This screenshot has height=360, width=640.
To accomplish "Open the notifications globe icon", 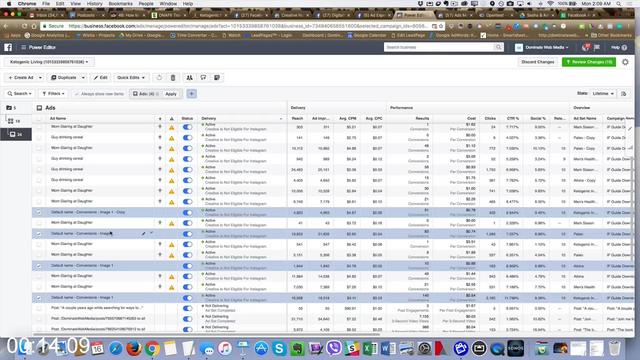I will (x=585, y=47).
